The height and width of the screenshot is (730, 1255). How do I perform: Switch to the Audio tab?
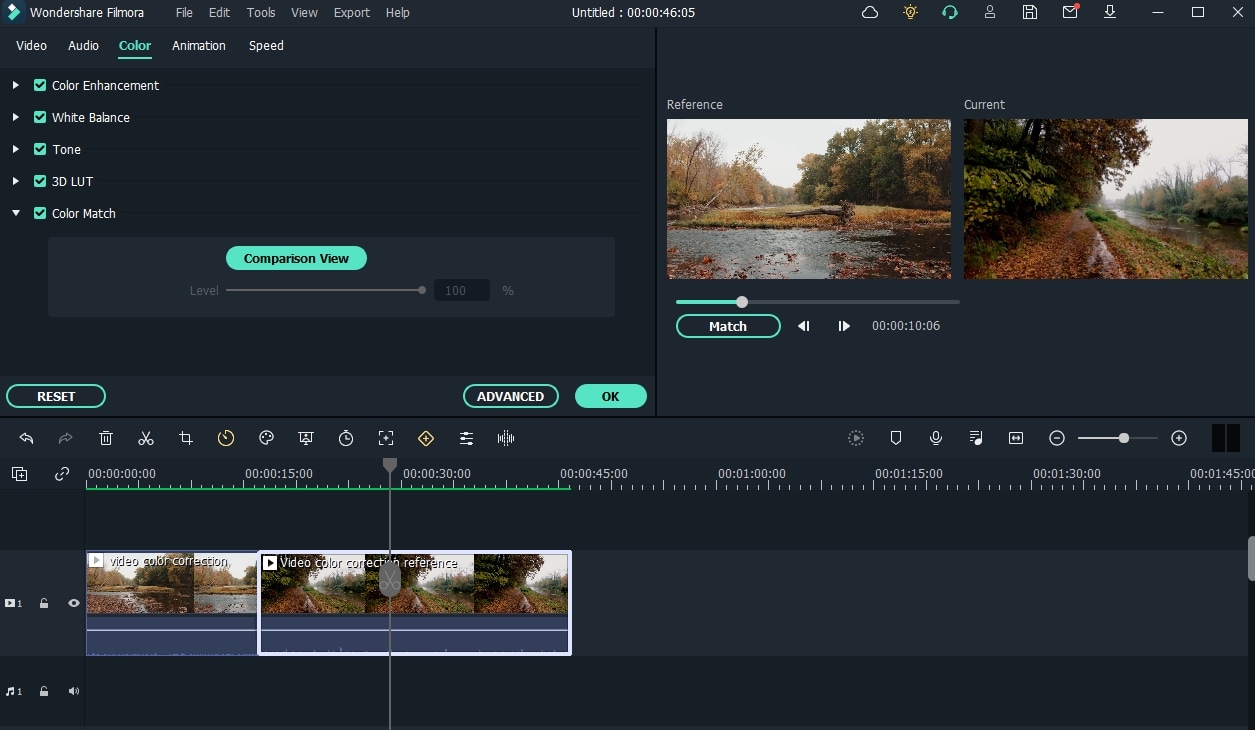83,46
